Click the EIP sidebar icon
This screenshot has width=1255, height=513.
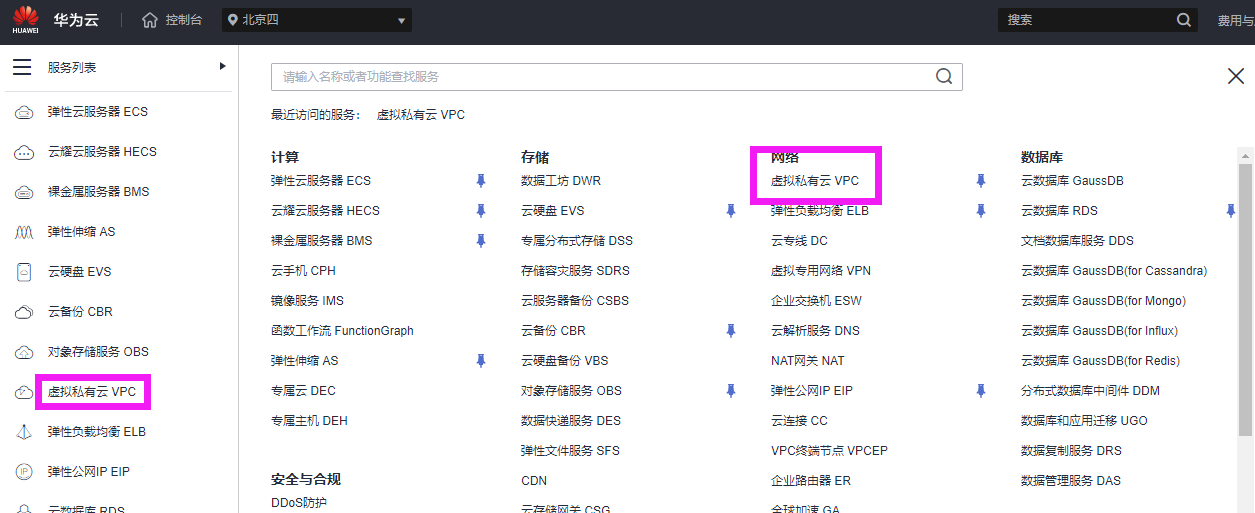click(24, 472)
